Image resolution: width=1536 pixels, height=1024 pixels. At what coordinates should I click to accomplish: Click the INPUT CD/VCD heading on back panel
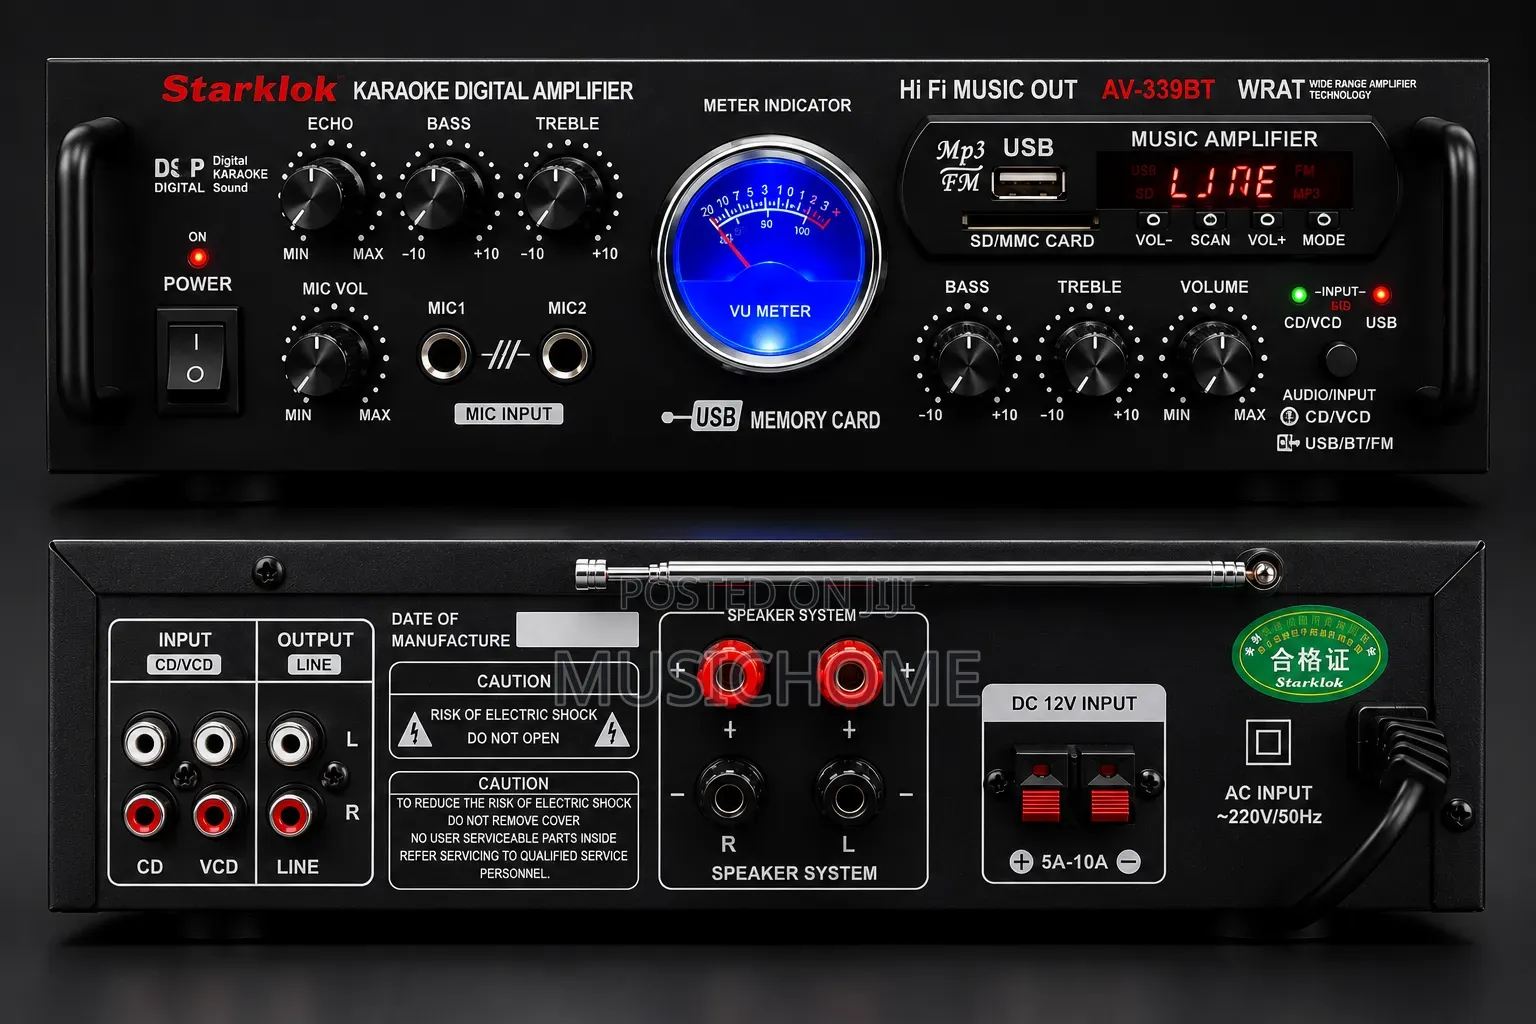(x=184, y=651)
